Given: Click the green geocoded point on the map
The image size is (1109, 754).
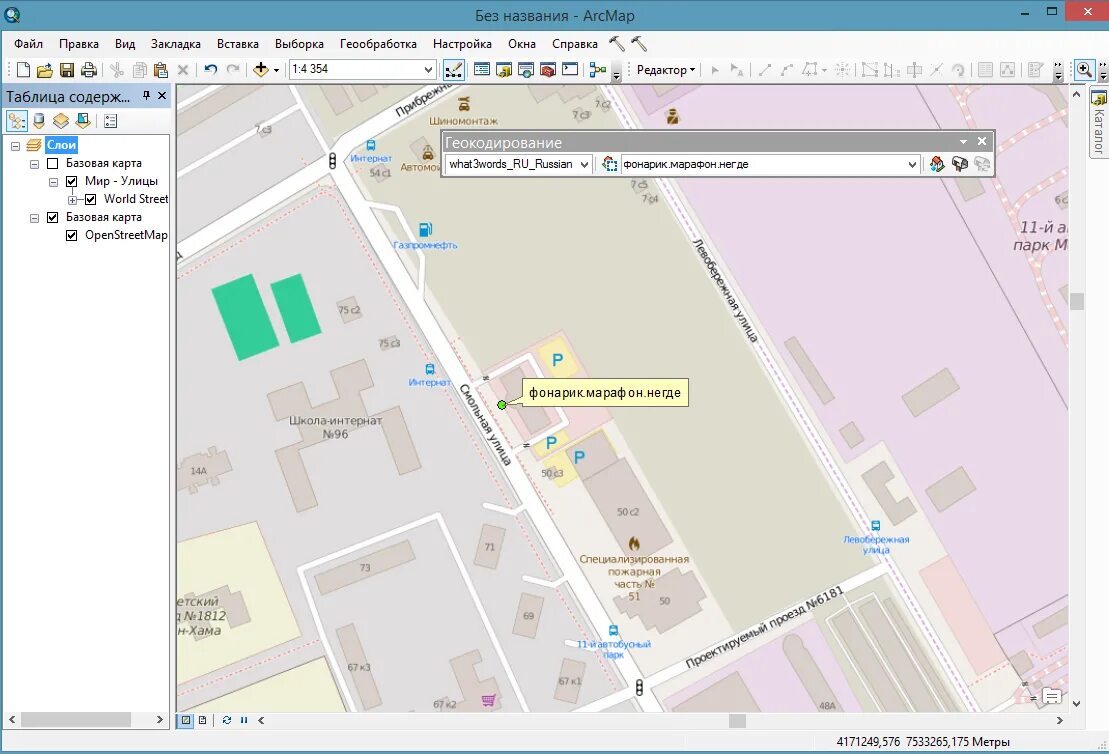Looking at the screenshot, I should (501, 405).
